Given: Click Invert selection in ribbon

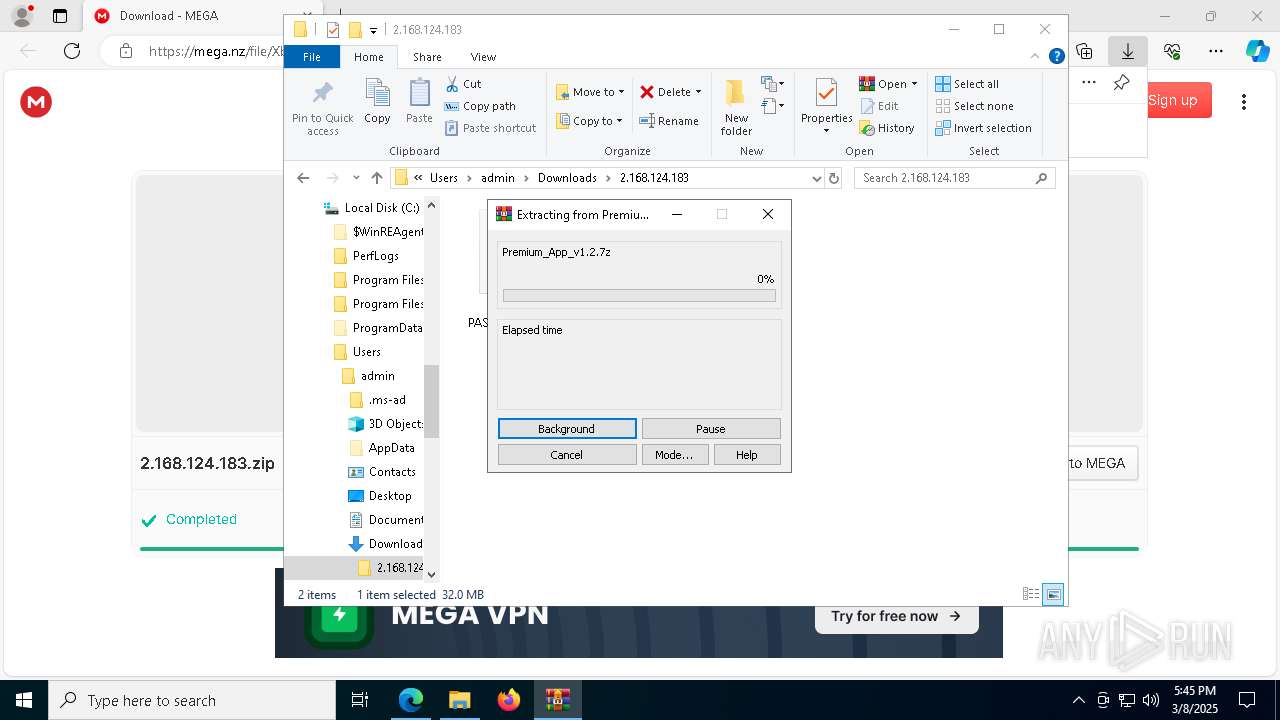Looking at the screenshot, I should point(983,128).
